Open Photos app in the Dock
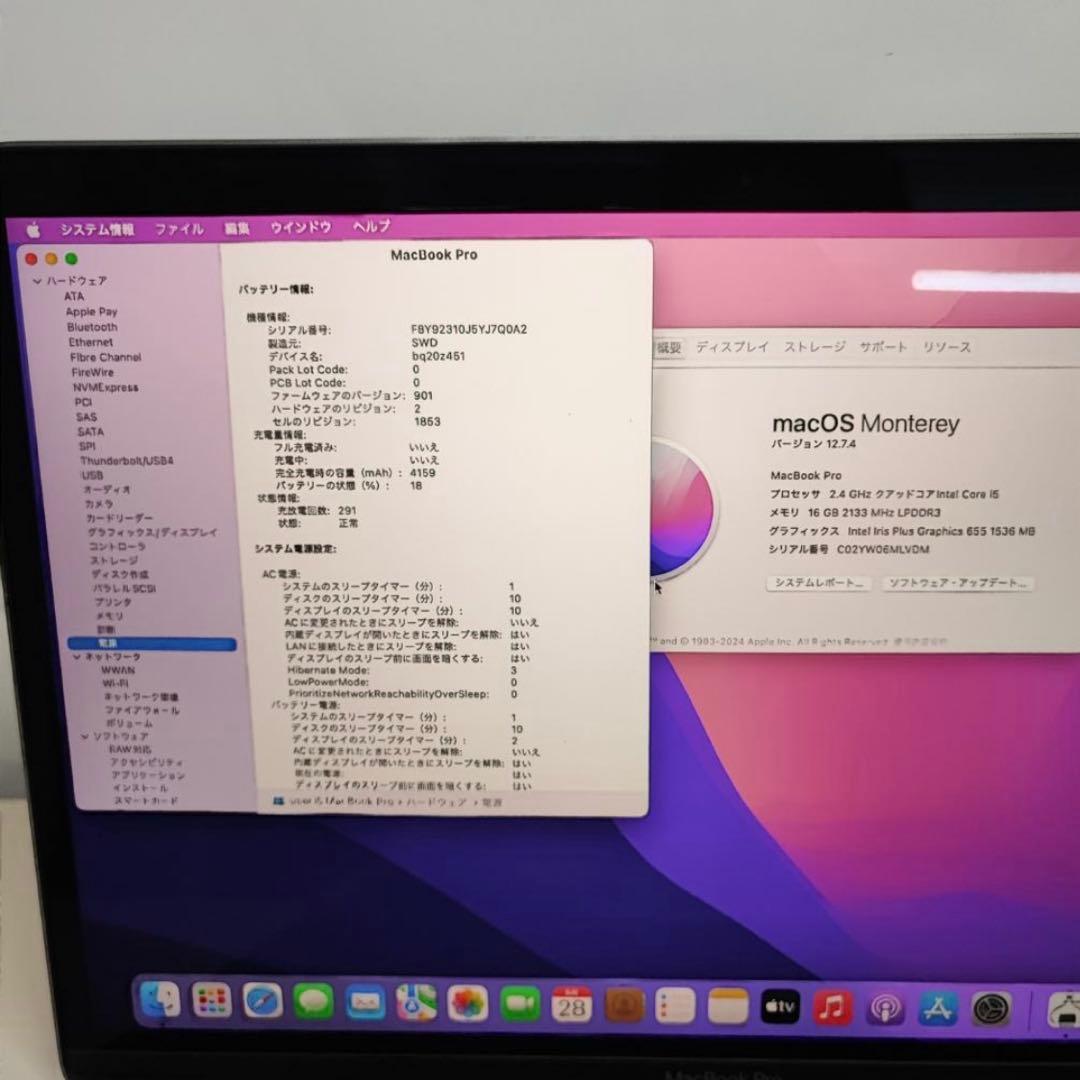Viewport: 1080px width, 1080px height. 468,1004
